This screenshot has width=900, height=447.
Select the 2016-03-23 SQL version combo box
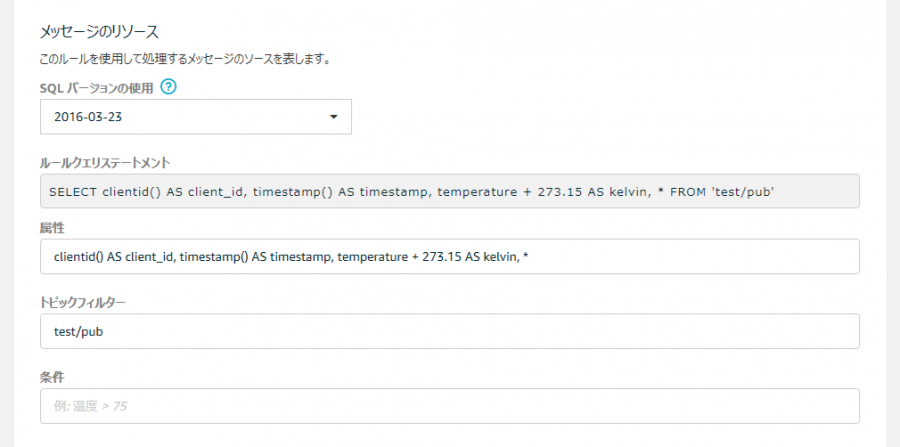[x=196, y=117]
